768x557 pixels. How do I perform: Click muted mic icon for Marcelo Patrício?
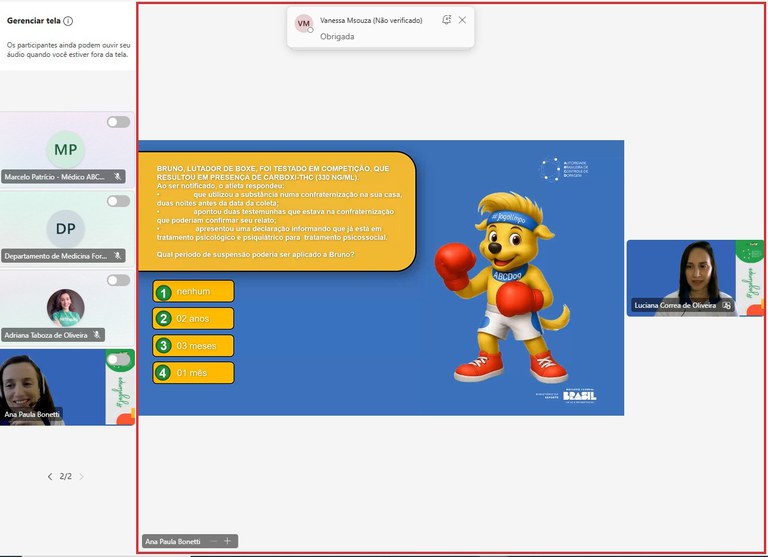point(117,176)
